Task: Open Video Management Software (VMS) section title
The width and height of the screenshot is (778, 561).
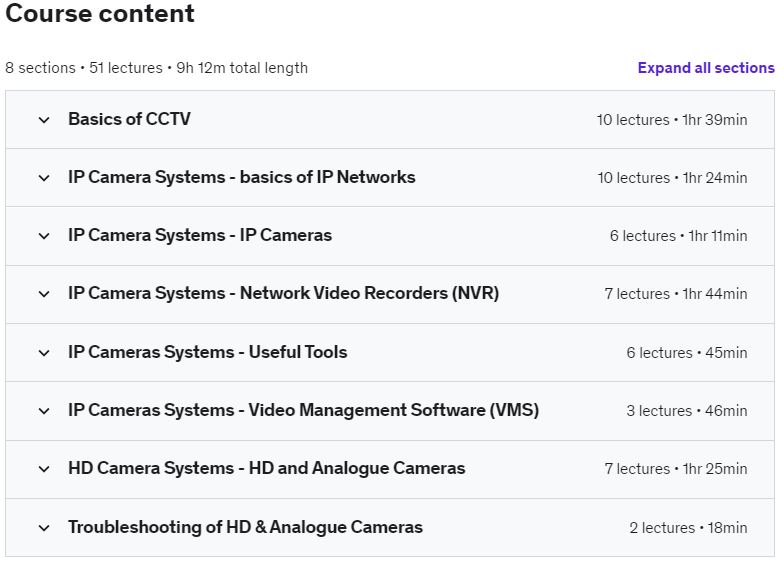Action: pyautogui.click(x=303, y=410)
